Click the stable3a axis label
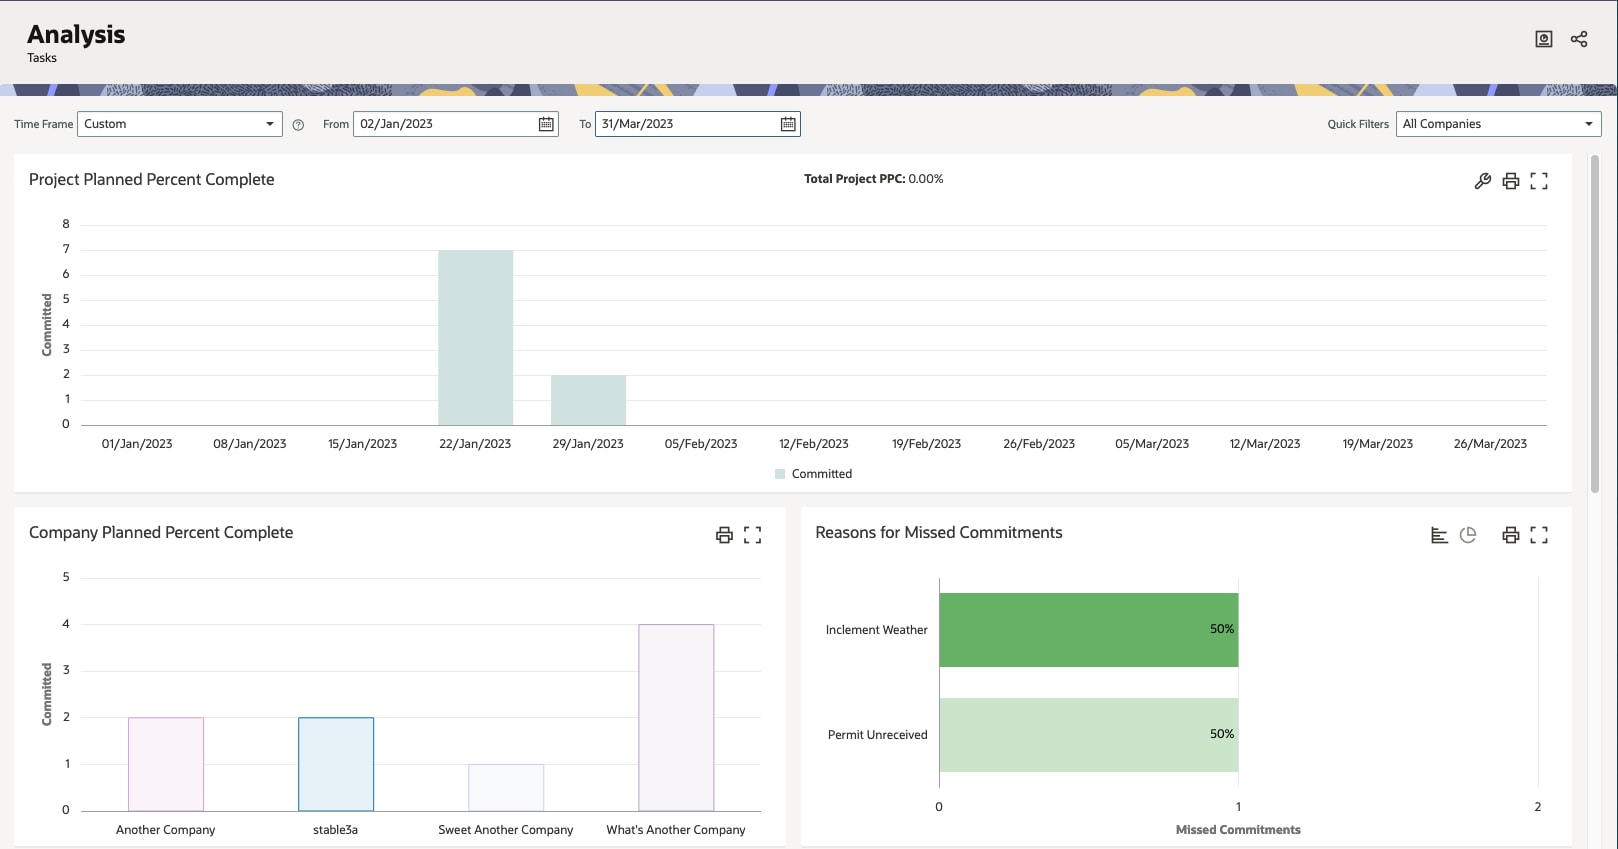Image resolution: width=1618 pixels, height=849 pixels. coord(335,830)
